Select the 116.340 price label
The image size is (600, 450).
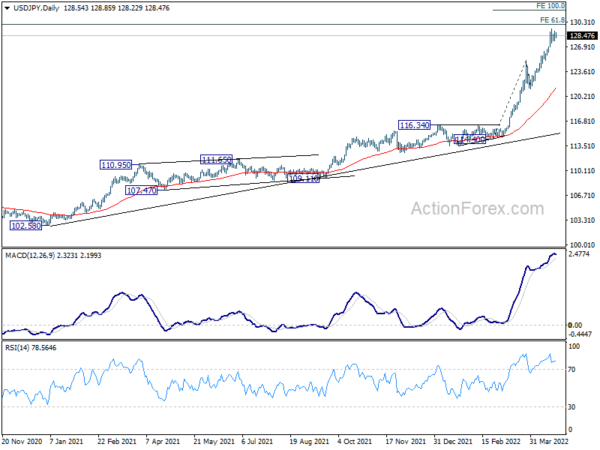pos(414,125)
